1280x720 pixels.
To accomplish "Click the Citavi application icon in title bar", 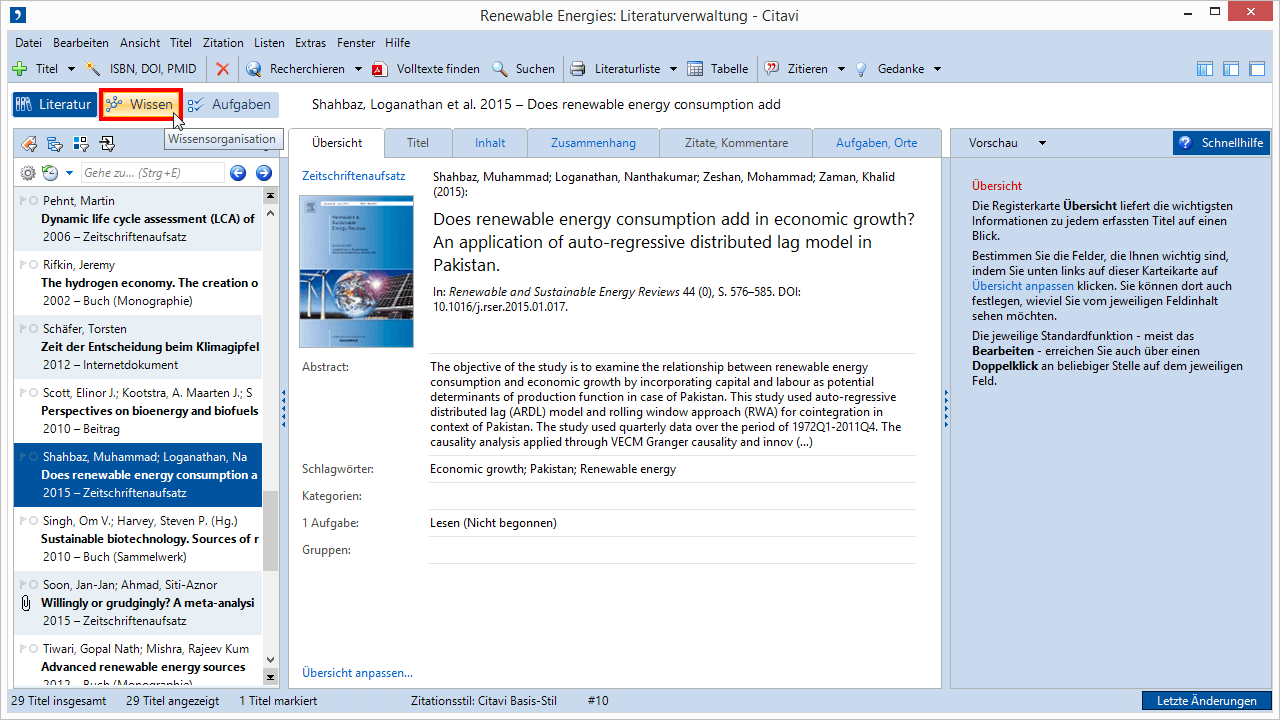I will coord(18,15).
